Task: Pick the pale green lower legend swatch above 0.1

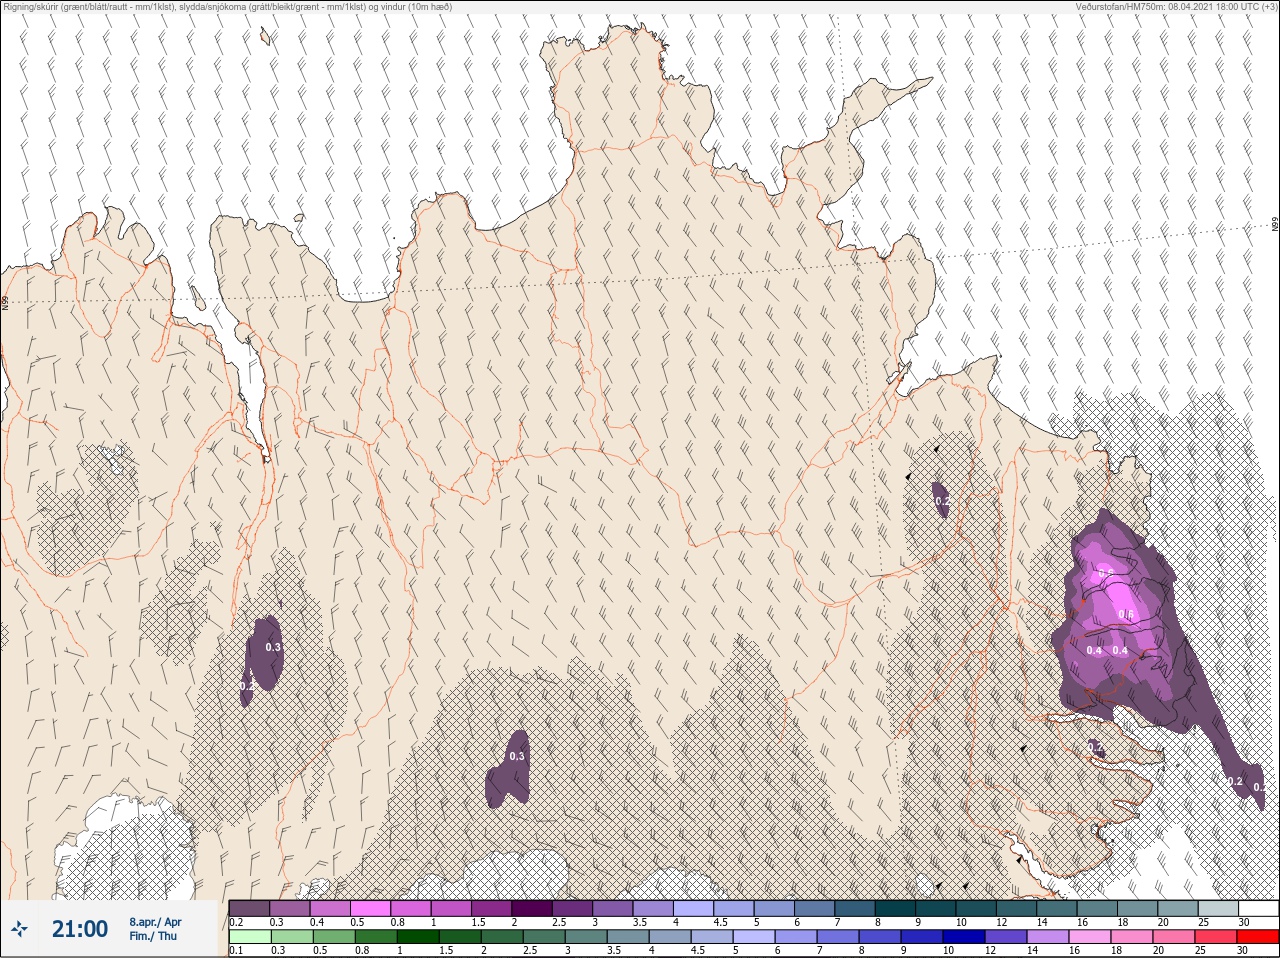Action: [249, 937]
